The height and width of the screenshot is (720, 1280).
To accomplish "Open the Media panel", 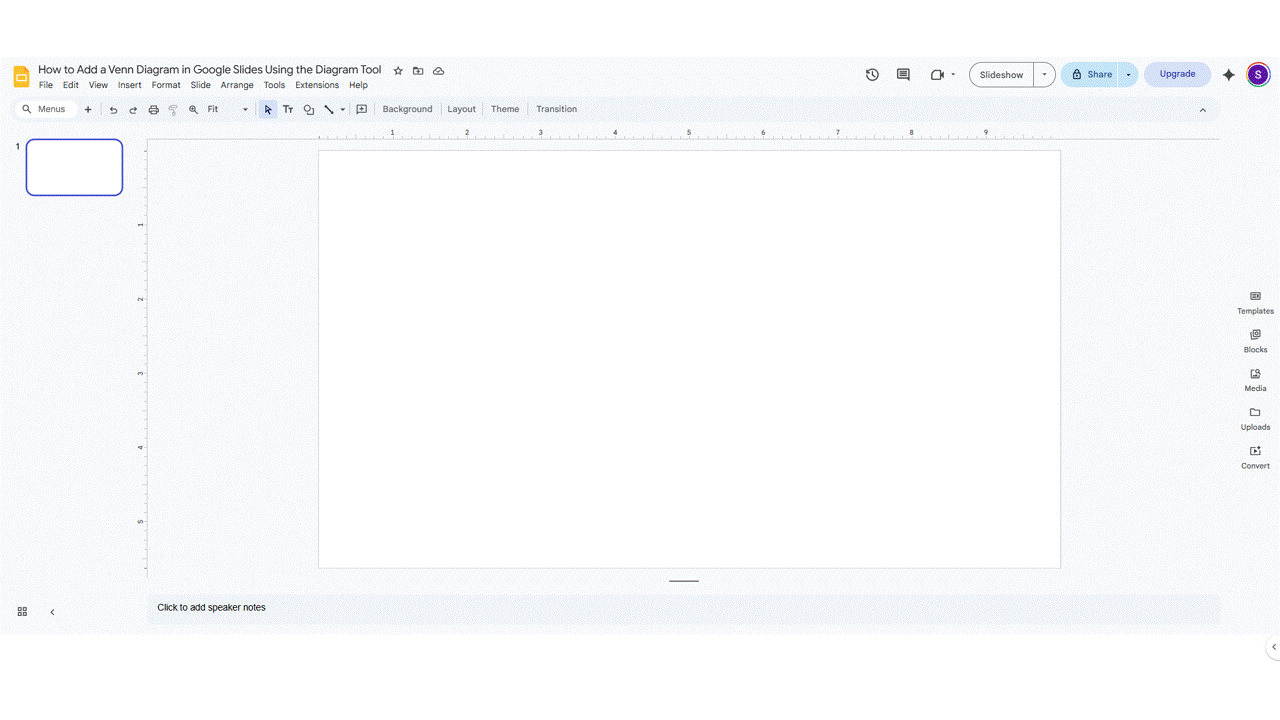I will click(x=1255, y=380).
